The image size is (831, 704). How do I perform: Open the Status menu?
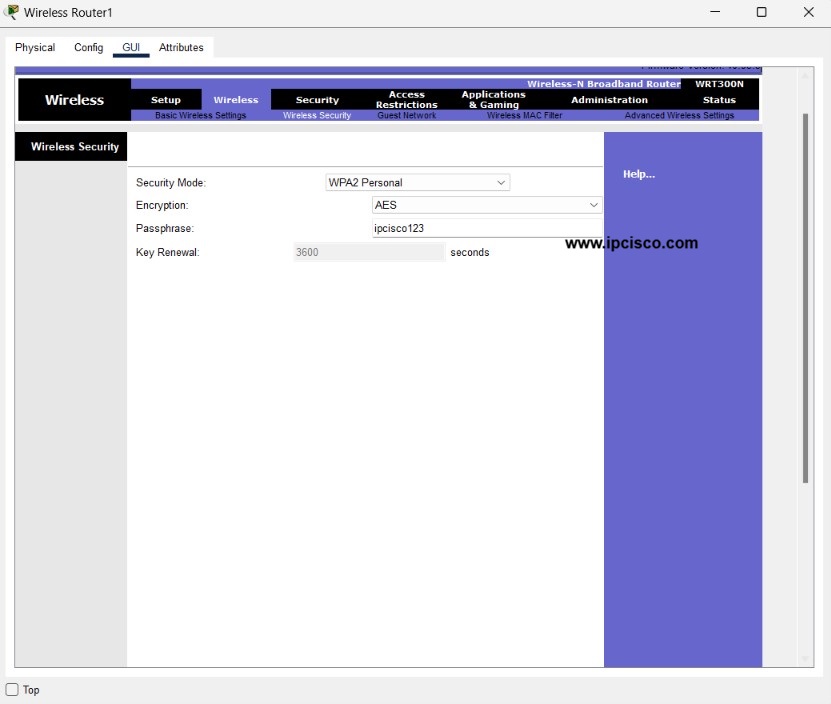pos(719,100)
